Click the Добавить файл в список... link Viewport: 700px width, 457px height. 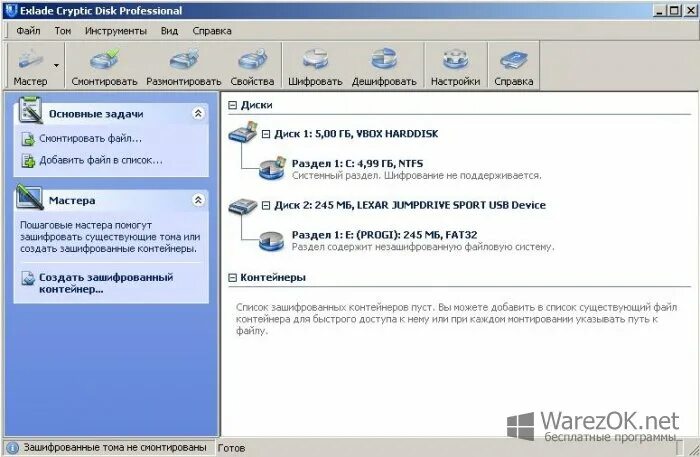(100, 160)
